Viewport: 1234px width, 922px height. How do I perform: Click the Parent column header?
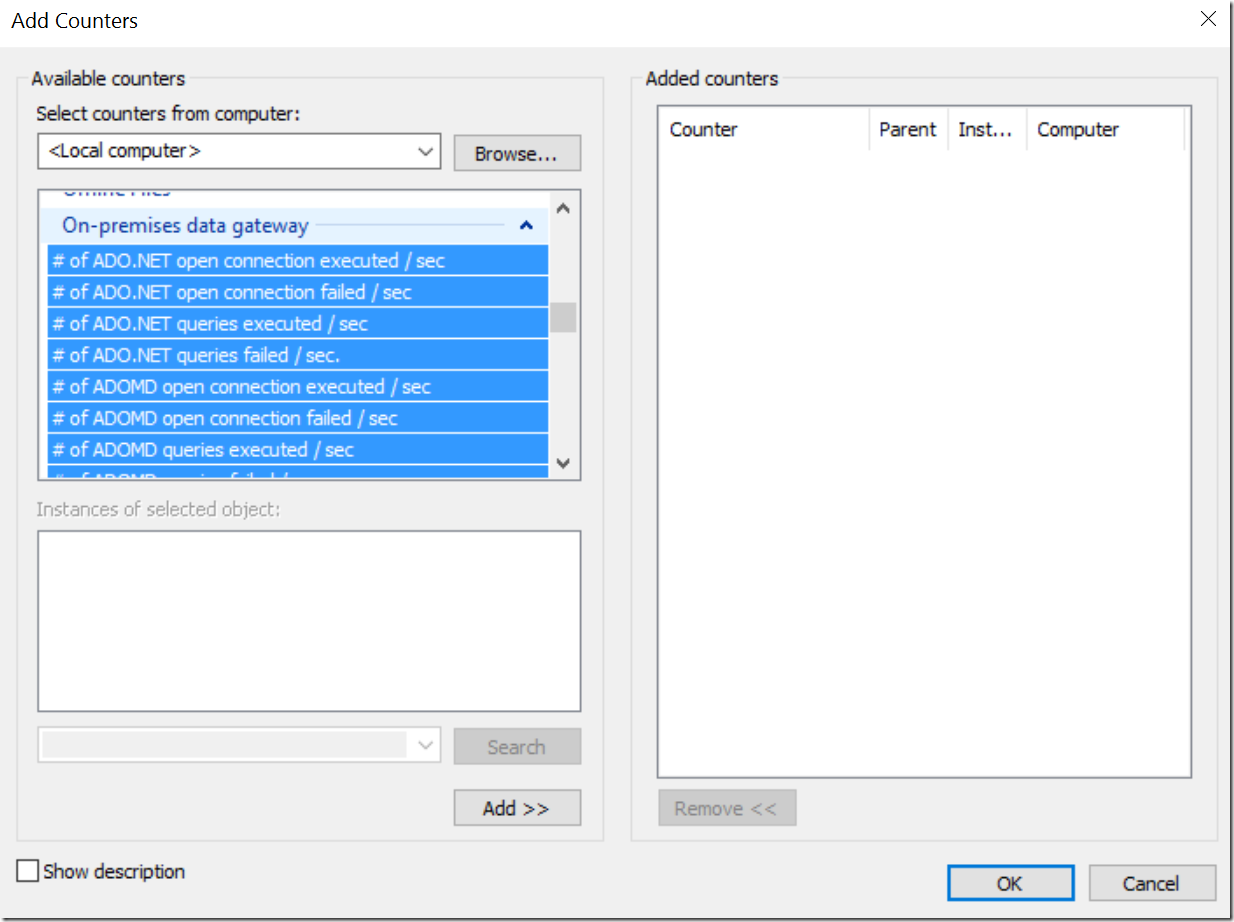click(x=908, y=130)
